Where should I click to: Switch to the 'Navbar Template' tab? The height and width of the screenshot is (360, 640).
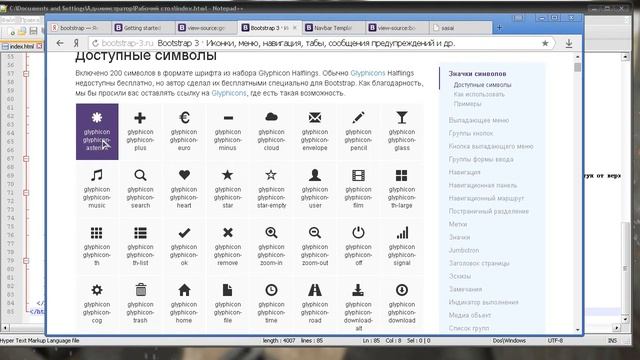pyautogui.click(x=333, y=28)
